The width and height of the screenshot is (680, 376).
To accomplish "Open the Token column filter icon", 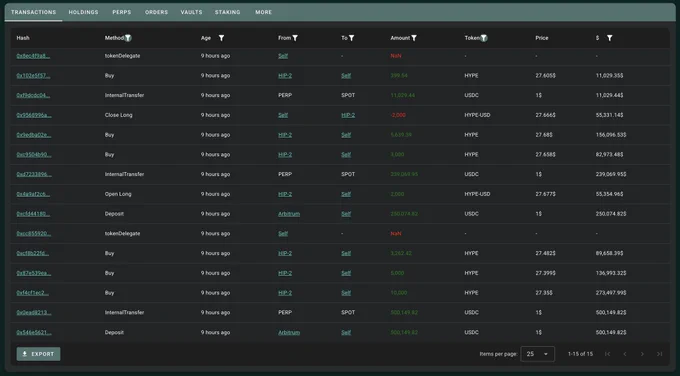I will pyautogui.click(x=484, y=38).
